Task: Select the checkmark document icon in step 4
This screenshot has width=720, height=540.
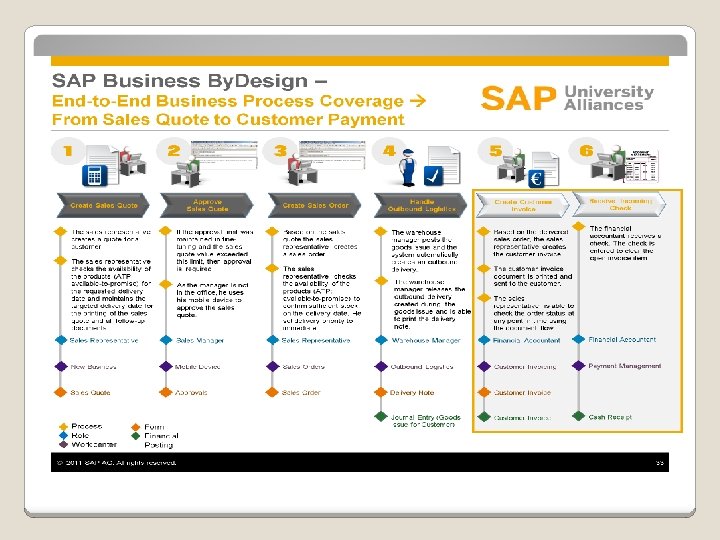Action: point(433,175)
